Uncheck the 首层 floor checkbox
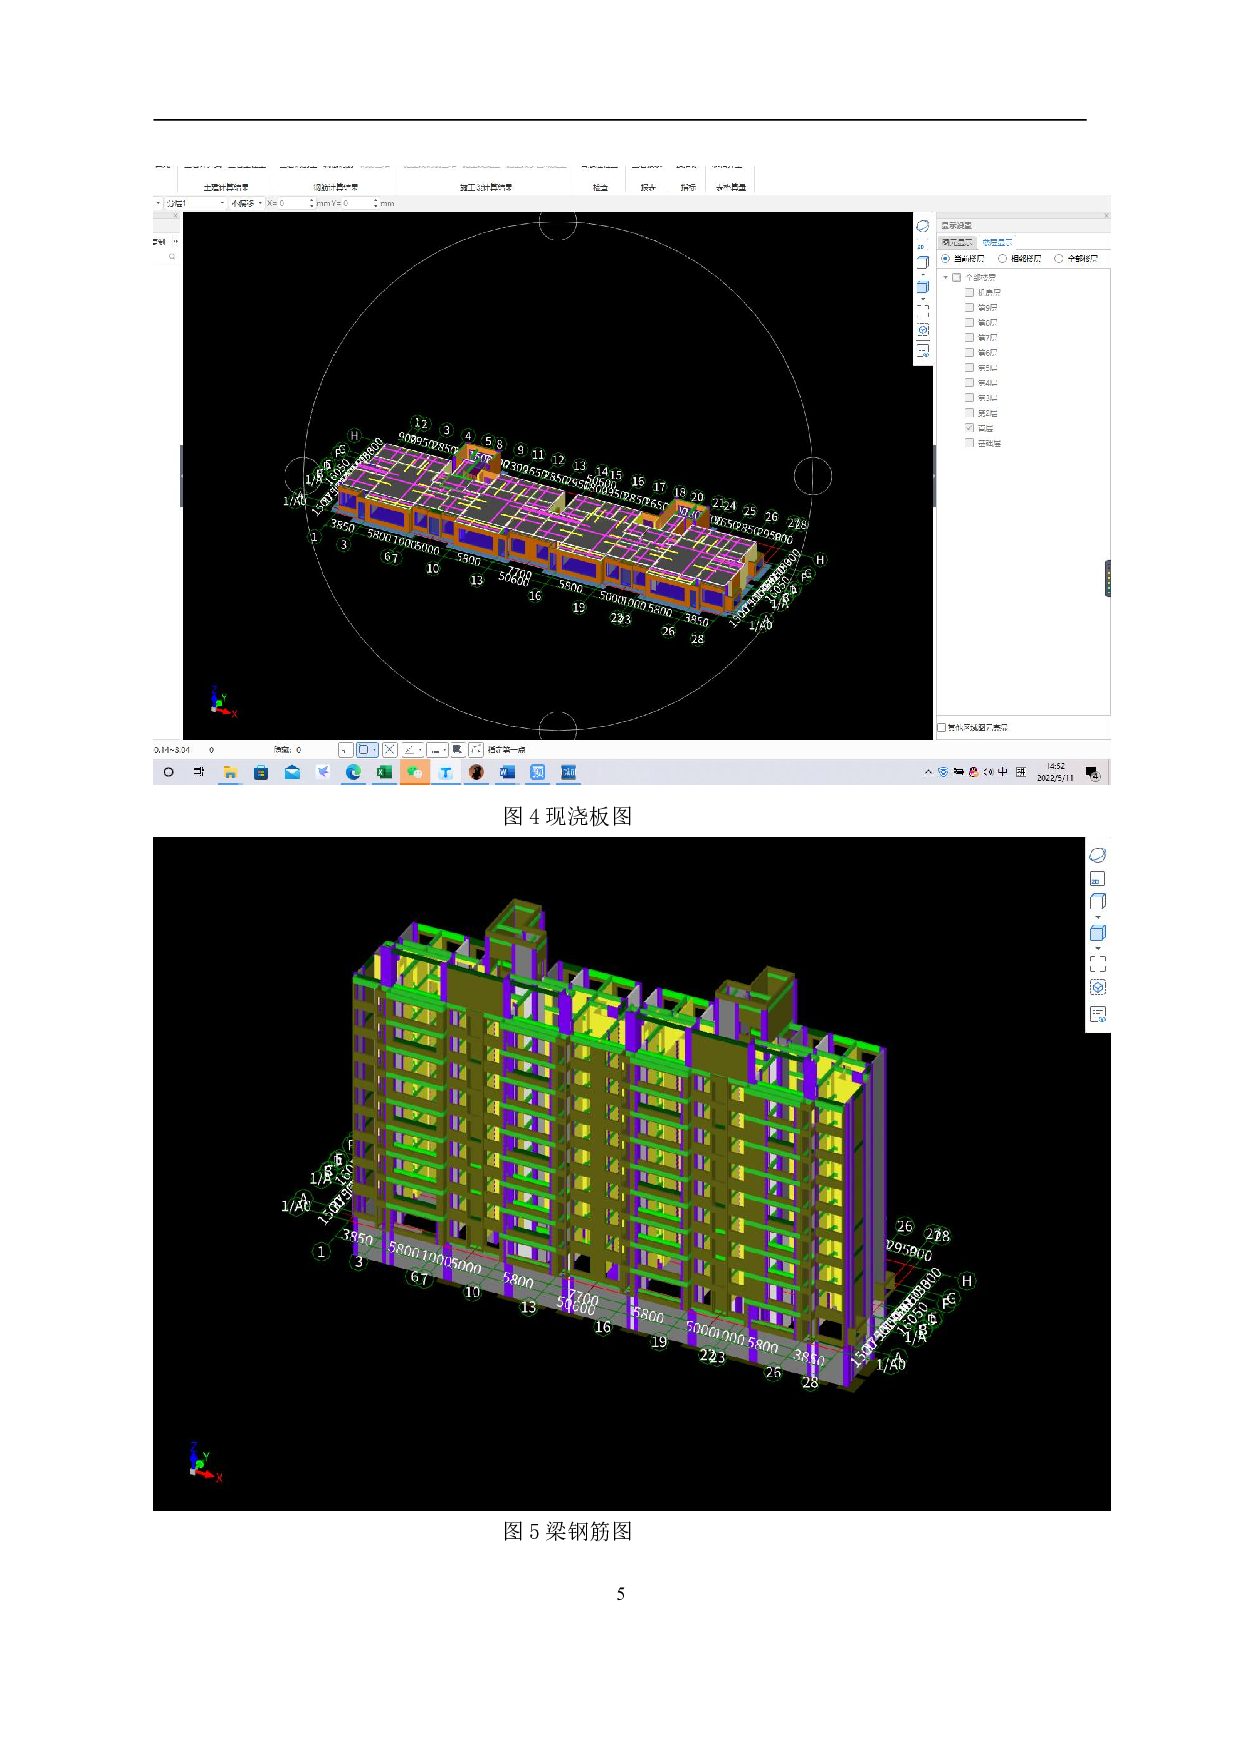 click(x=969, y=428)
